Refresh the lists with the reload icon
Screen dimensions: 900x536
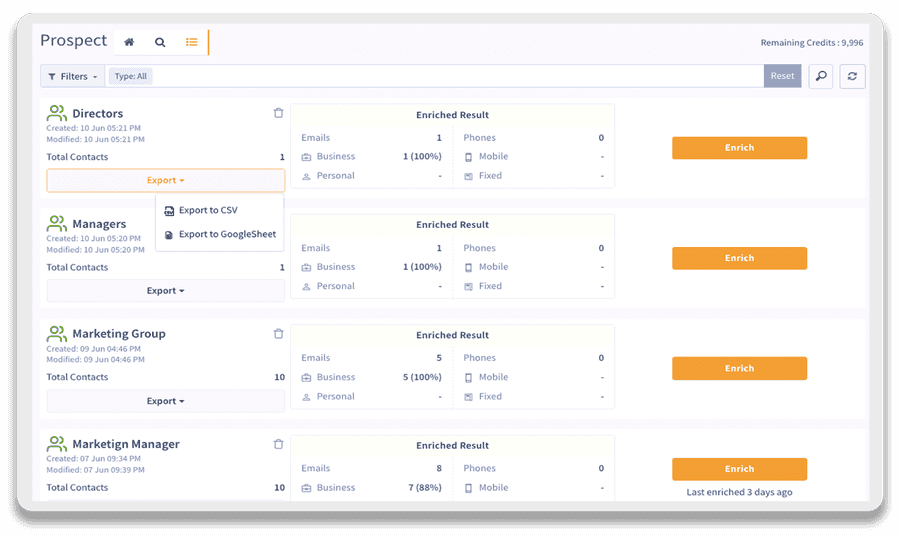click(852, 76)
